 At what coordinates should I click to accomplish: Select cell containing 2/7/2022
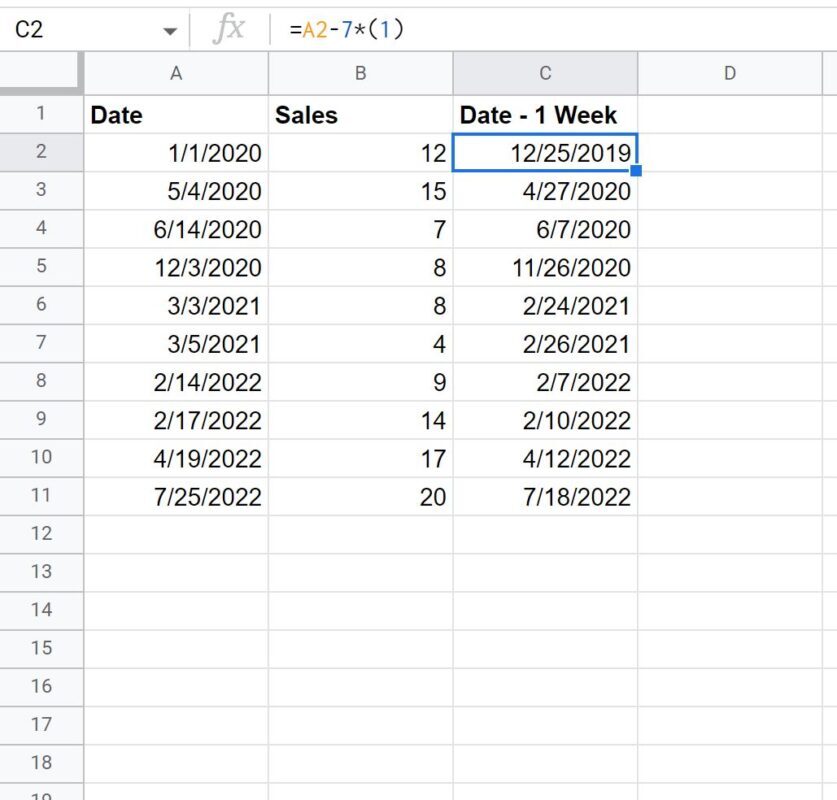[x=545, y=382]
